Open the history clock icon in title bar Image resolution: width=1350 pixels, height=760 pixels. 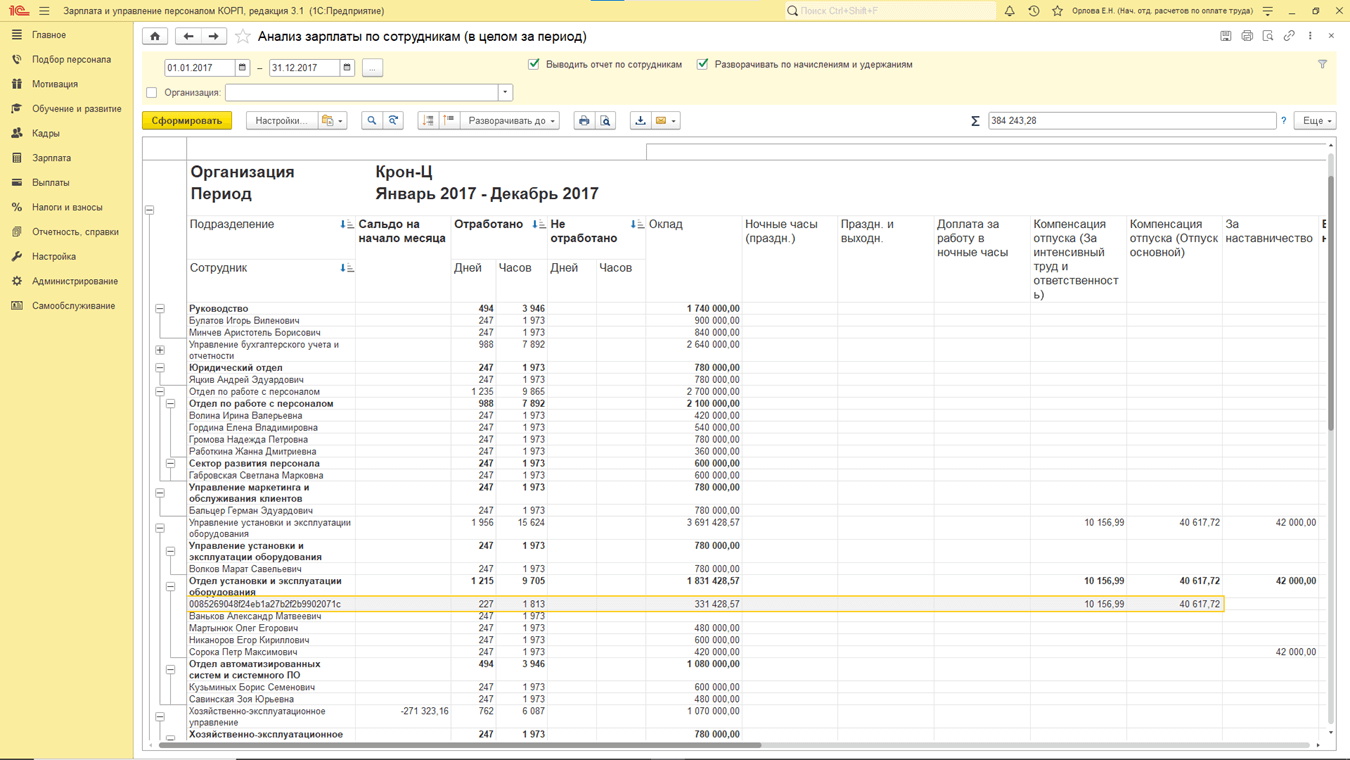[1033, 11]
